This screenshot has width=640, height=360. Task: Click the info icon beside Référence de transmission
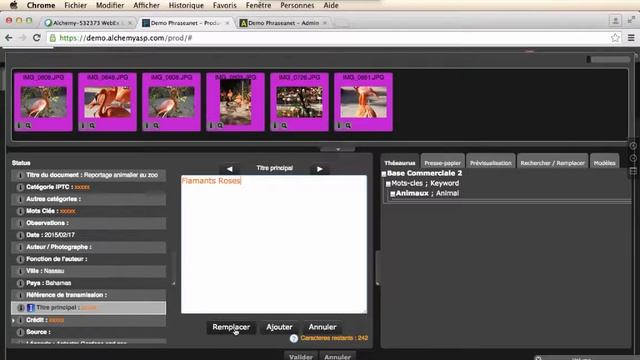[20, 295]
